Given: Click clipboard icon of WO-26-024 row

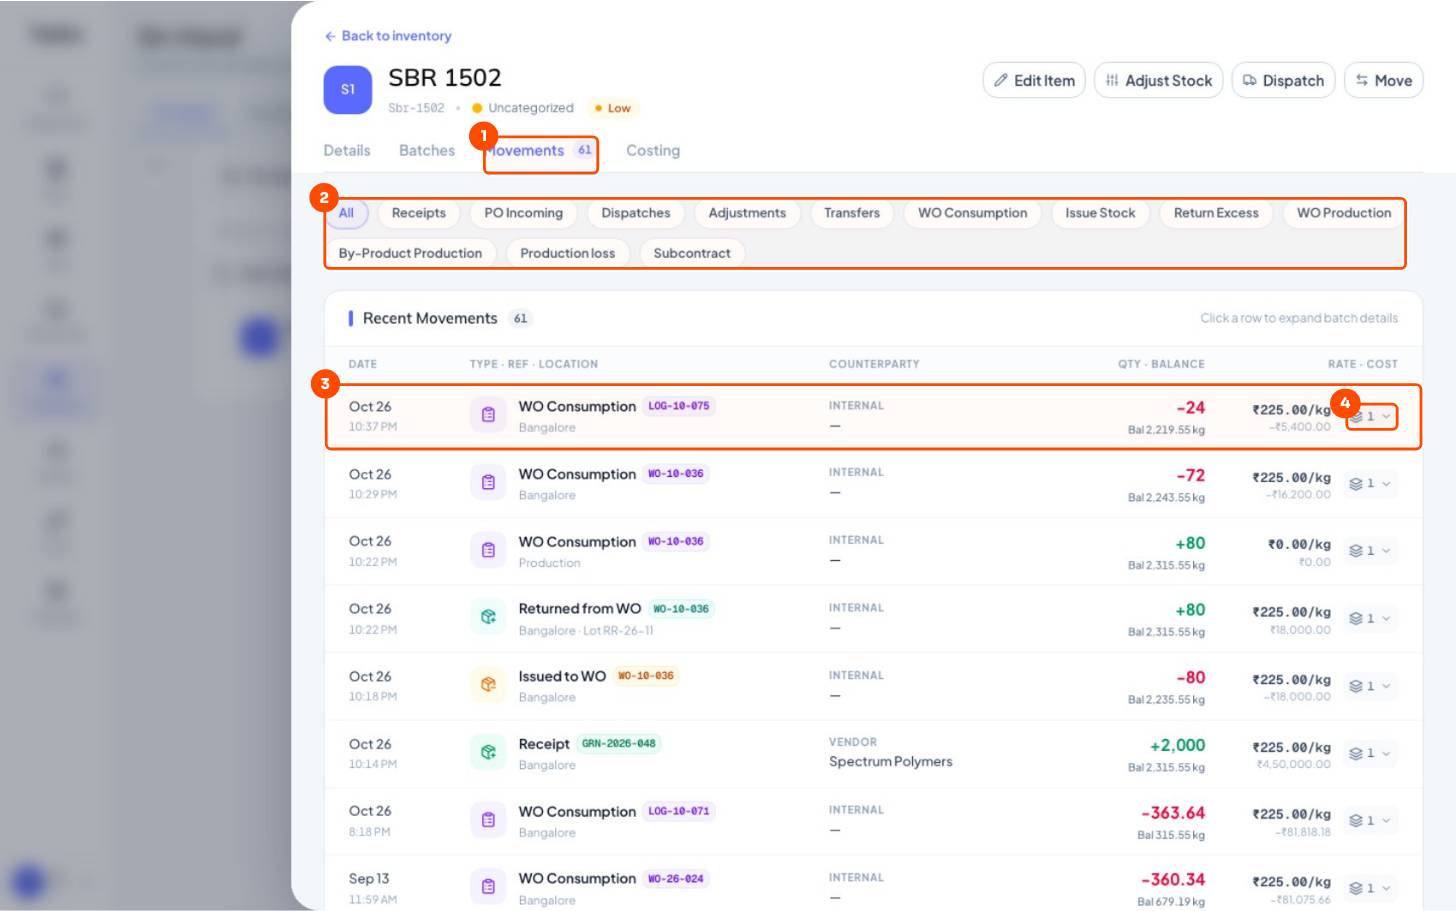Looking at the screenshot, I should (488, 887).
